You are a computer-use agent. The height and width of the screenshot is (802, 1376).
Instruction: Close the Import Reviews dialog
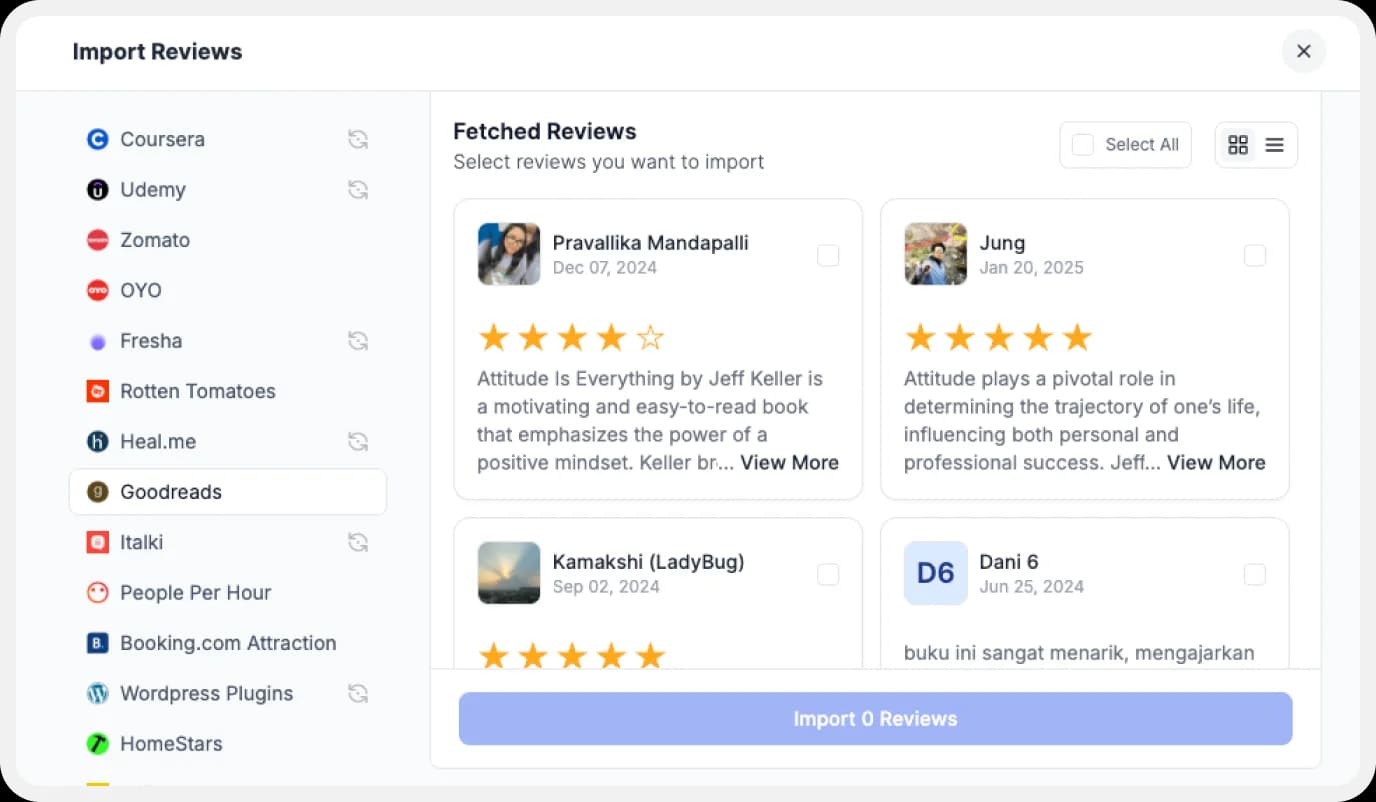pyautogui.click(x=1303, y=51)
